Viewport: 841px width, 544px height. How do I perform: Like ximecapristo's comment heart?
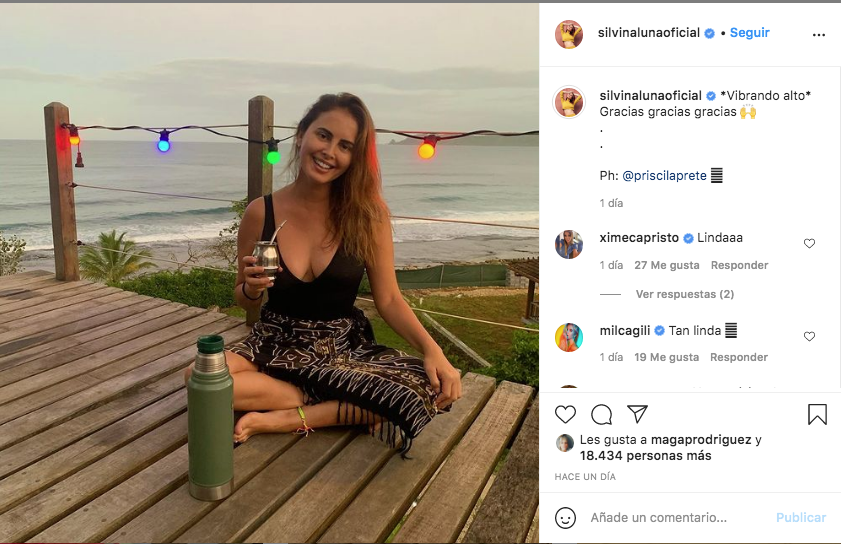point(810,243)
